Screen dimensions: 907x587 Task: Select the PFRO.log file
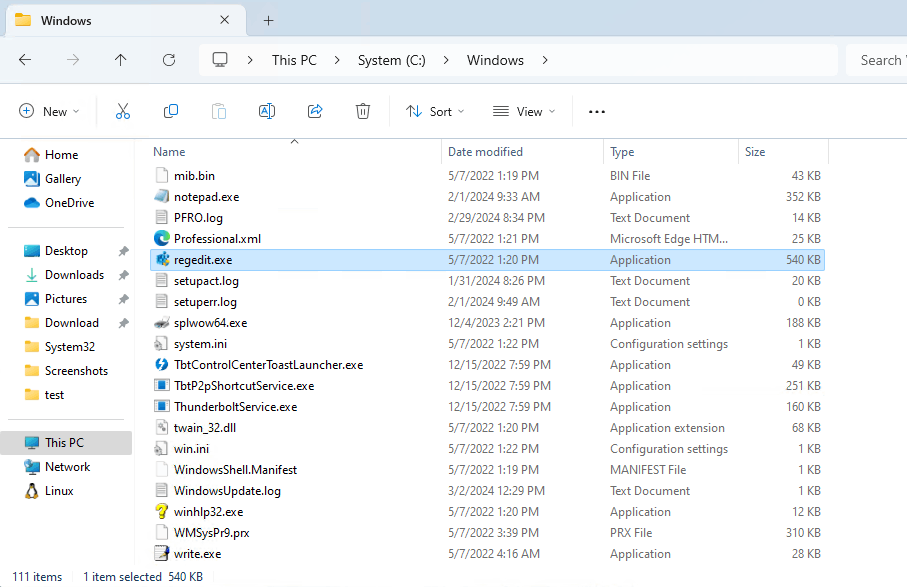[x=487, y=217]
